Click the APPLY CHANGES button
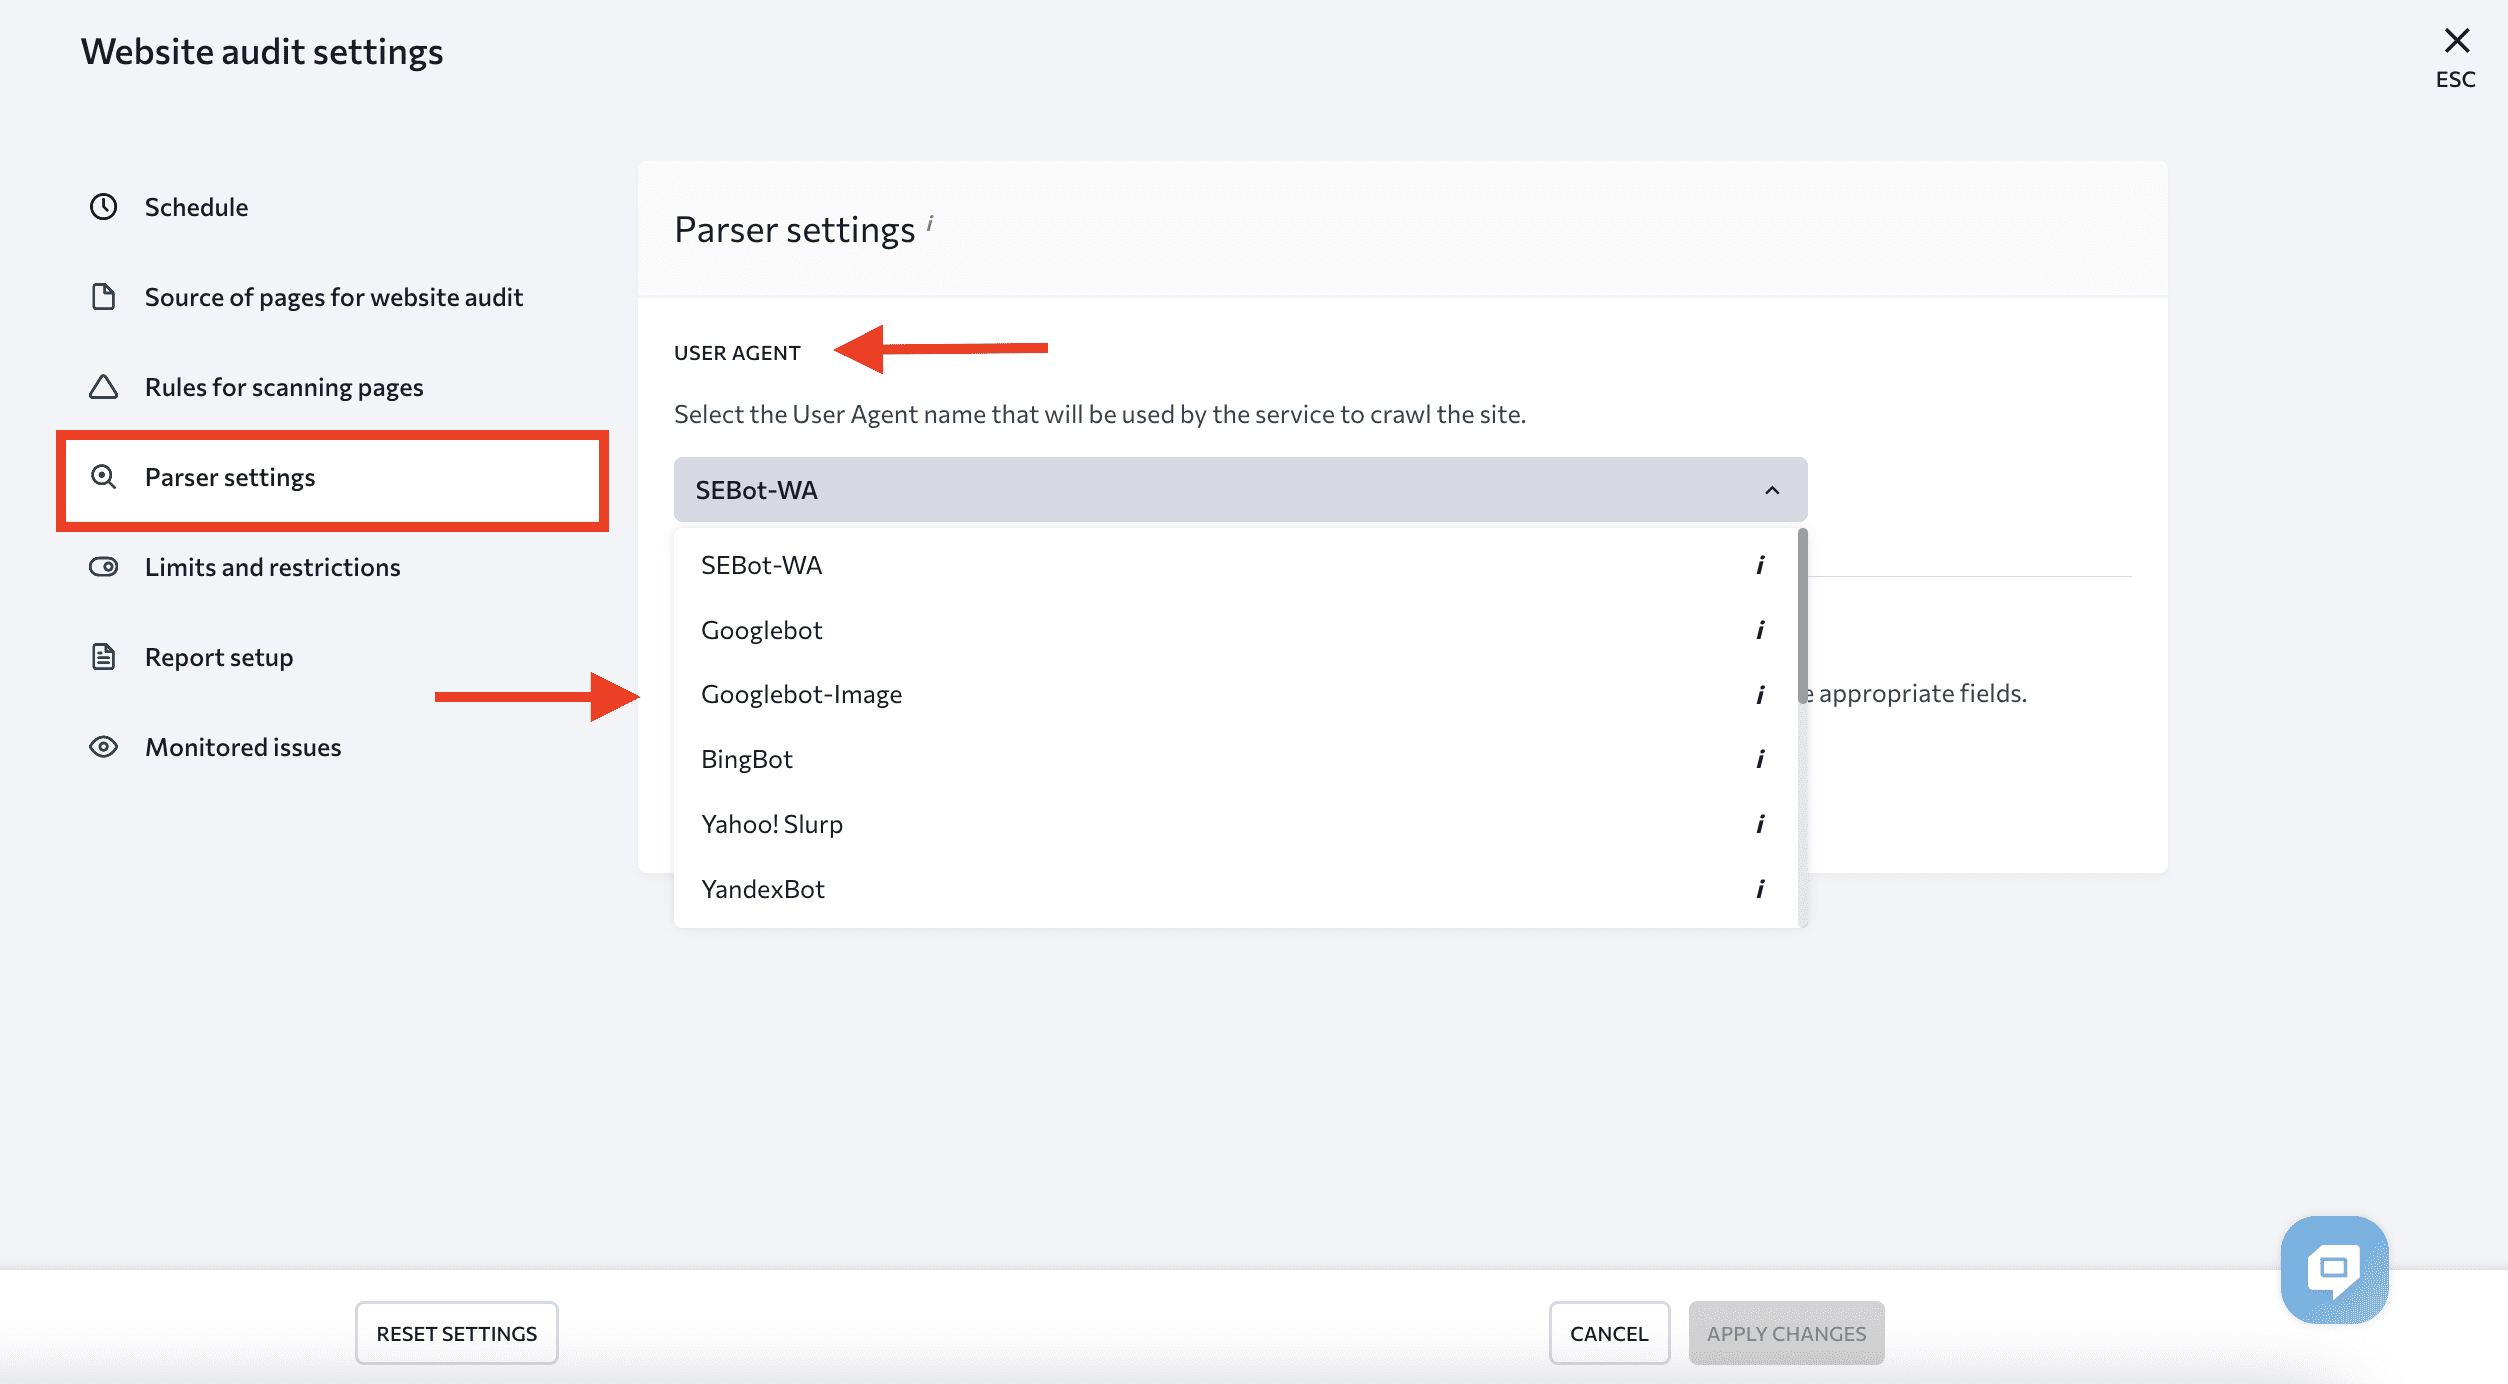Viewport: 2508px width, 1384px height. tap(1787, 1333)
